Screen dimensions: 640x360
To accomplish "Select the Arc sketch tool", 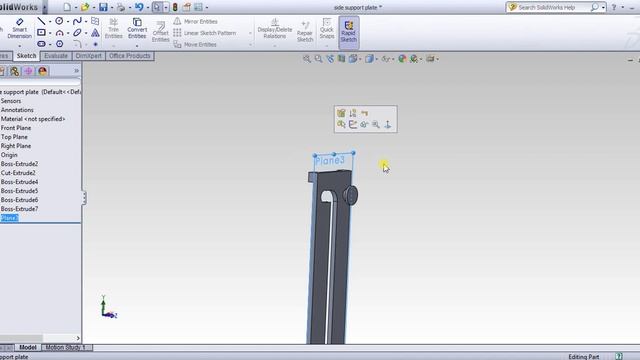I will tap(59, 32).
